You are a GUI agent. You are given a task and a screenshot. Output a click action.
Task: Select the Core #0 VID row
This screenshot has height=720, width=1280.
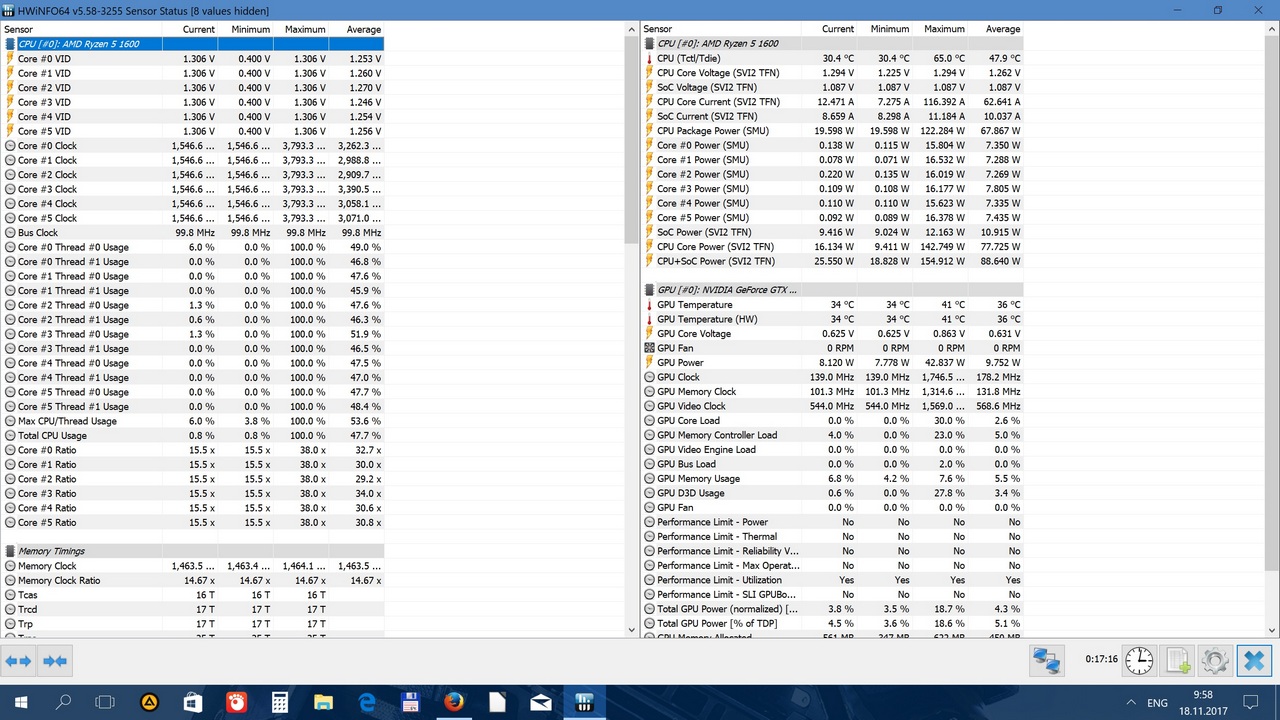coord(193,59)
